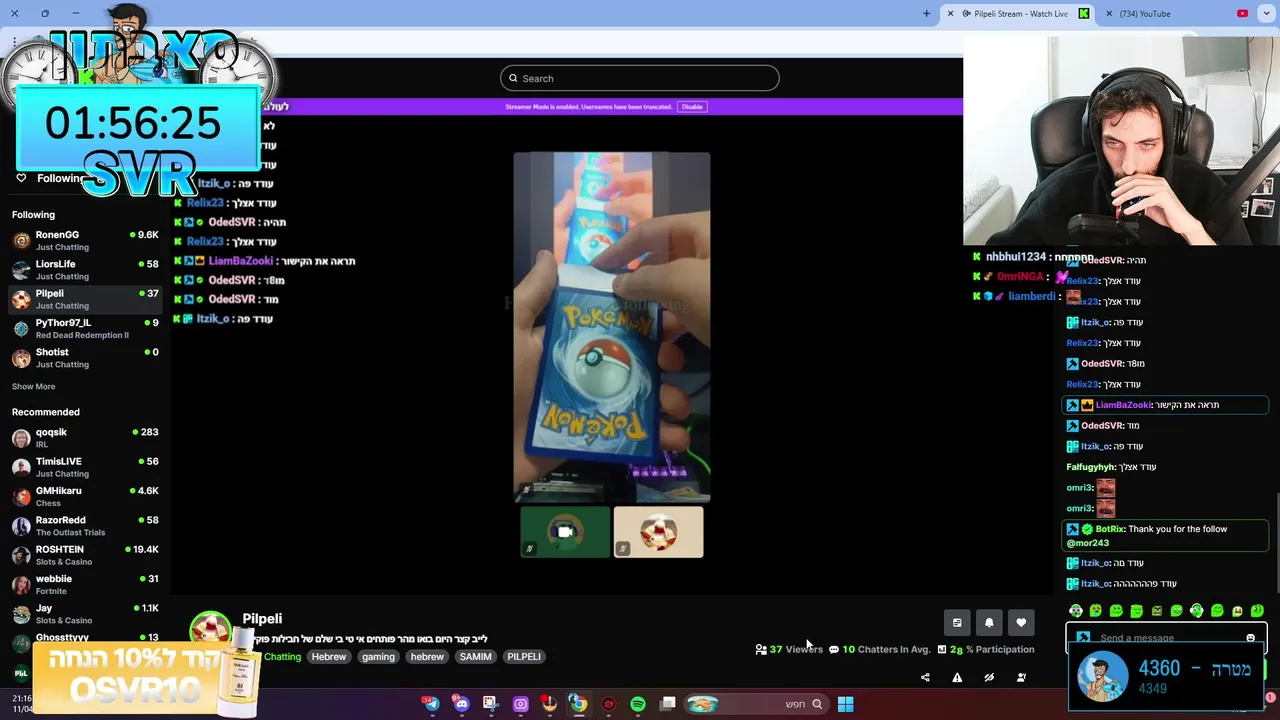Disable streamer mode in the purple banner

click(692, 106)
